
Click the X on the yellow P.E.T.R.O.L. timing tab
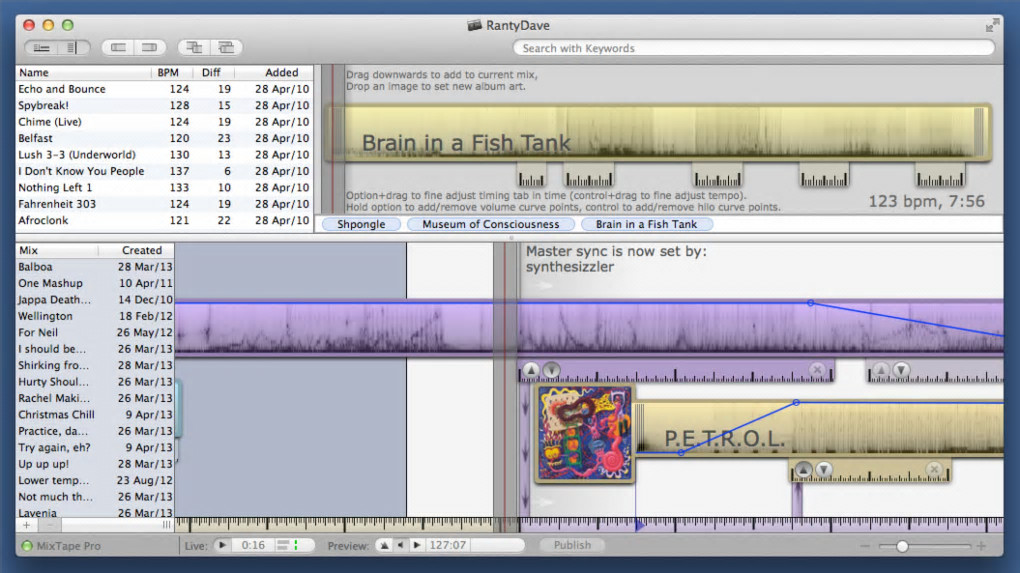coord(934,469)
